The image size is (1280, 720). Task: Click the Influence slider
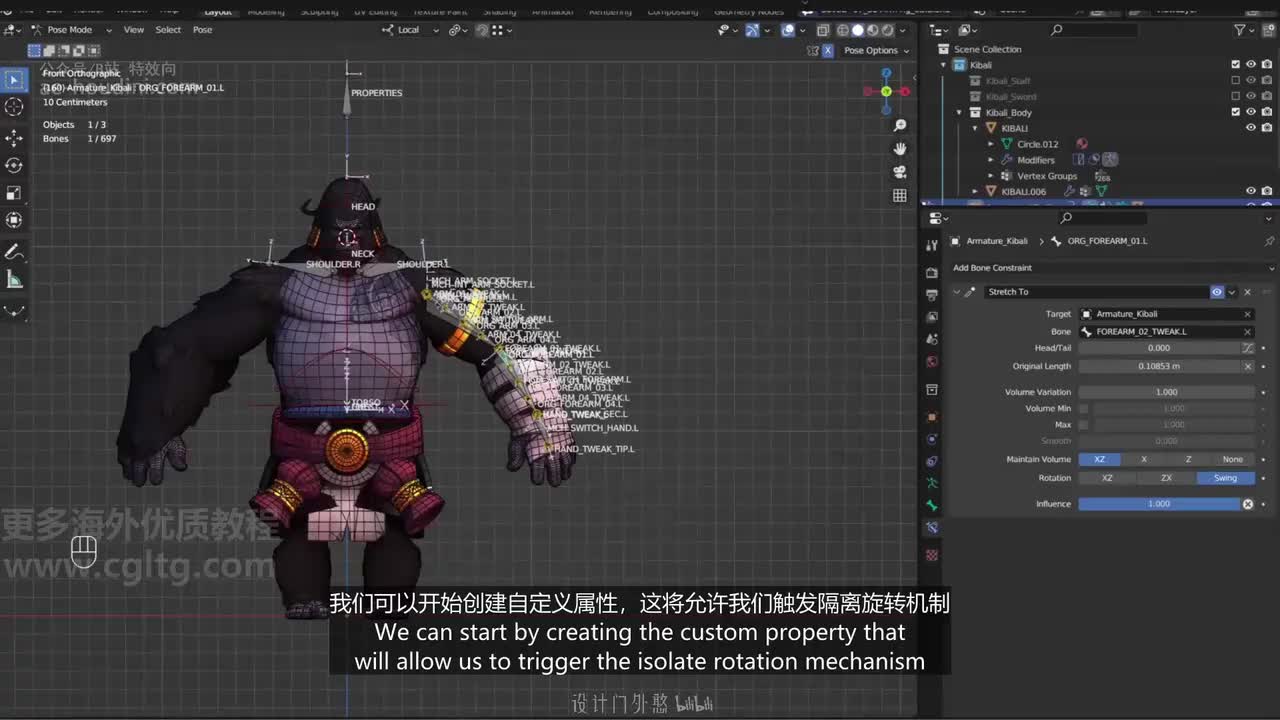tap(1158, 504)
